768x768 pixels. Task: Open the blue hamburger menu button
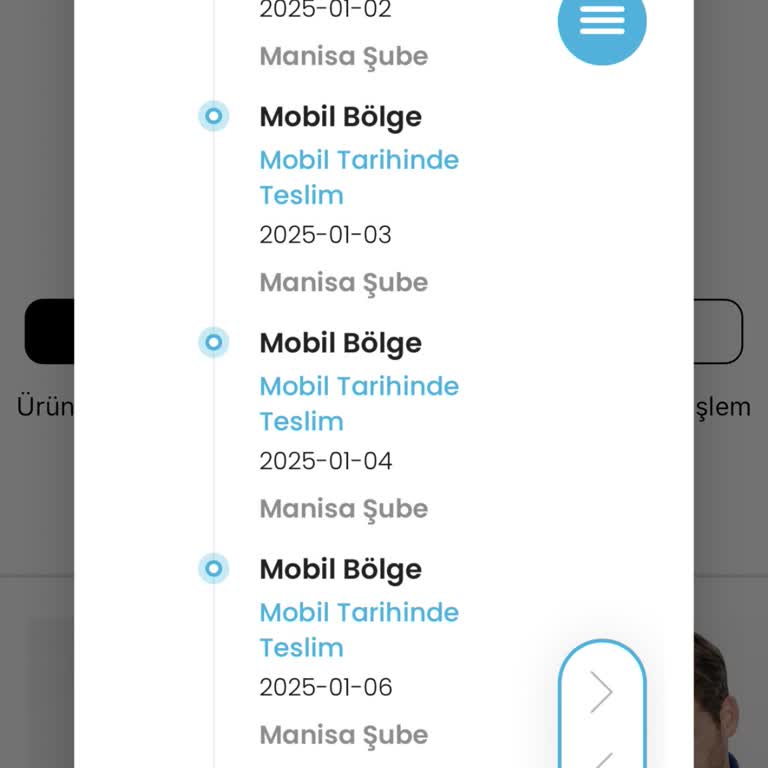602,21
